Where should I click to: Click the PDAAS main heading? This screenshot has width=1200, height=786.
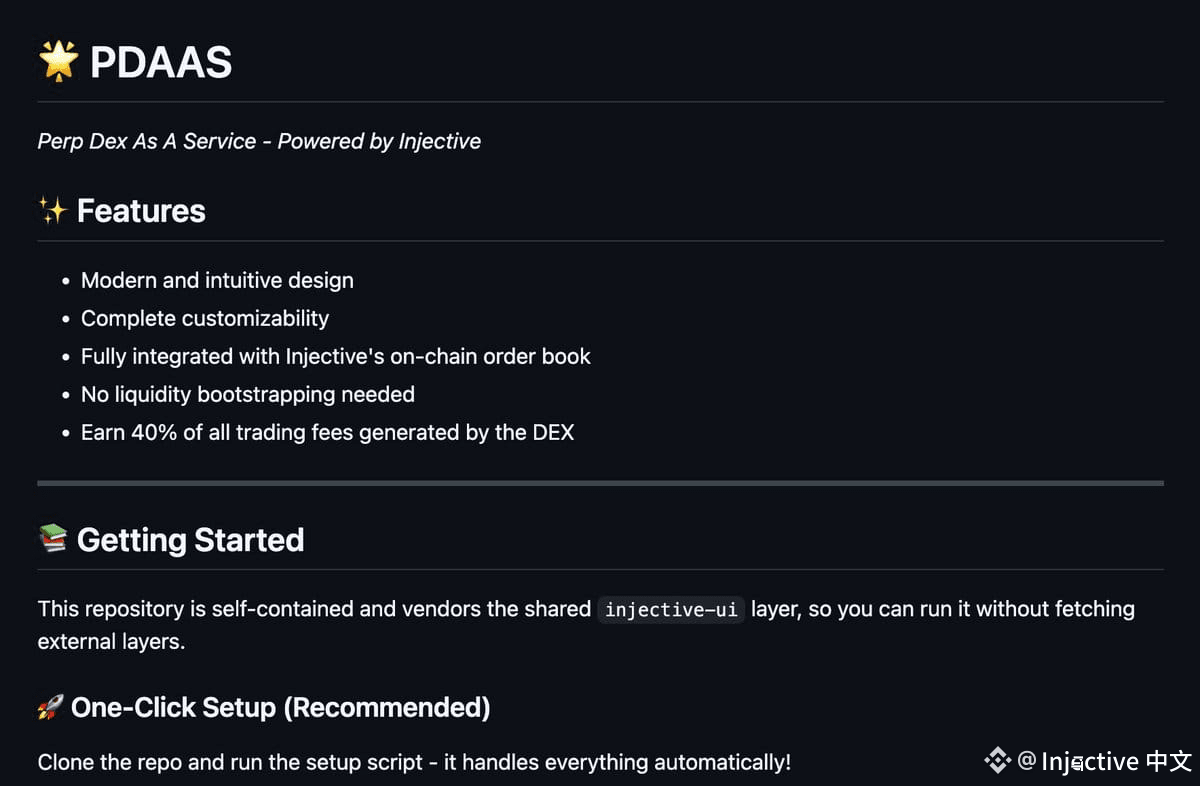coord(161,63)
